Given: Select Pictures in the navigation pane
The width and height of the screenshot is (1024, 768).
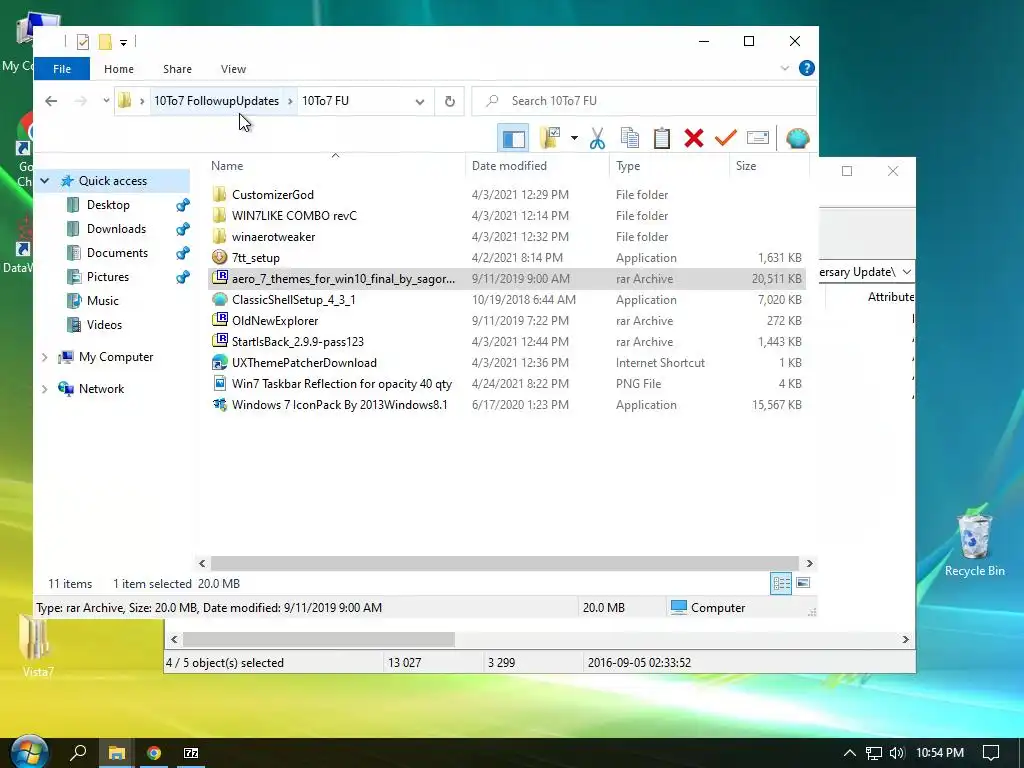Looking at the screenshot, I should [x=108, y=277].
